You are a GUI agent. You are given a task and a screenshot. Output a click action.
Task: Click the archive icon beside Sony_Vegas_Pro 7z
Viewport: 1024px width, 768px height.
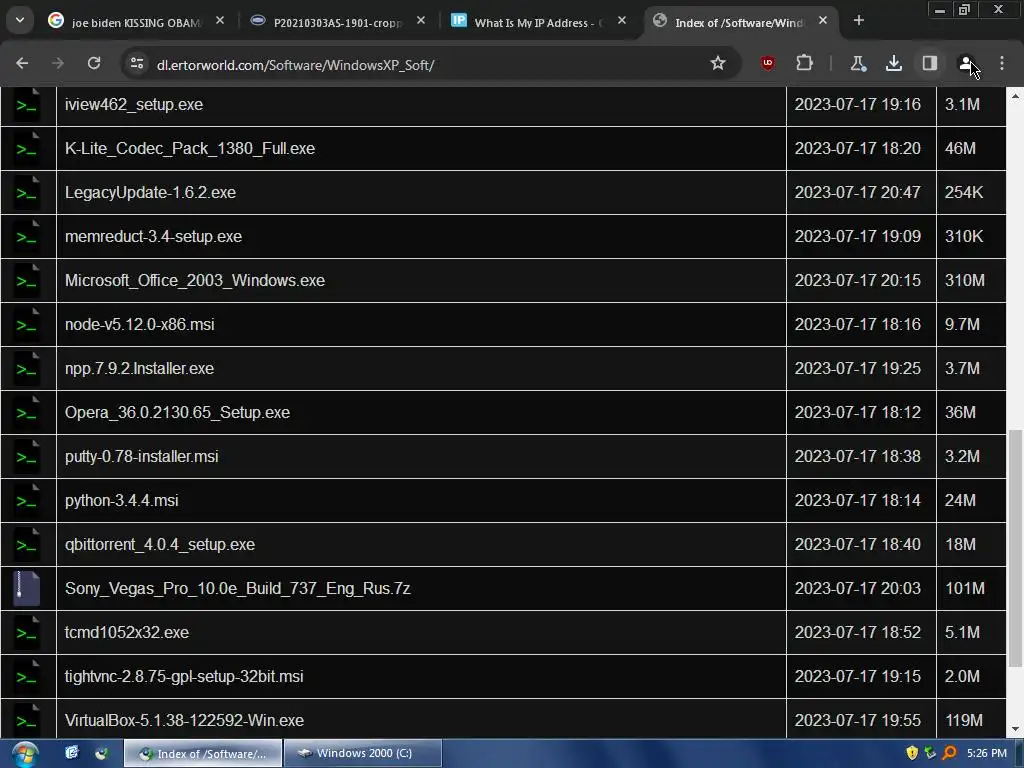pos(27,588)
